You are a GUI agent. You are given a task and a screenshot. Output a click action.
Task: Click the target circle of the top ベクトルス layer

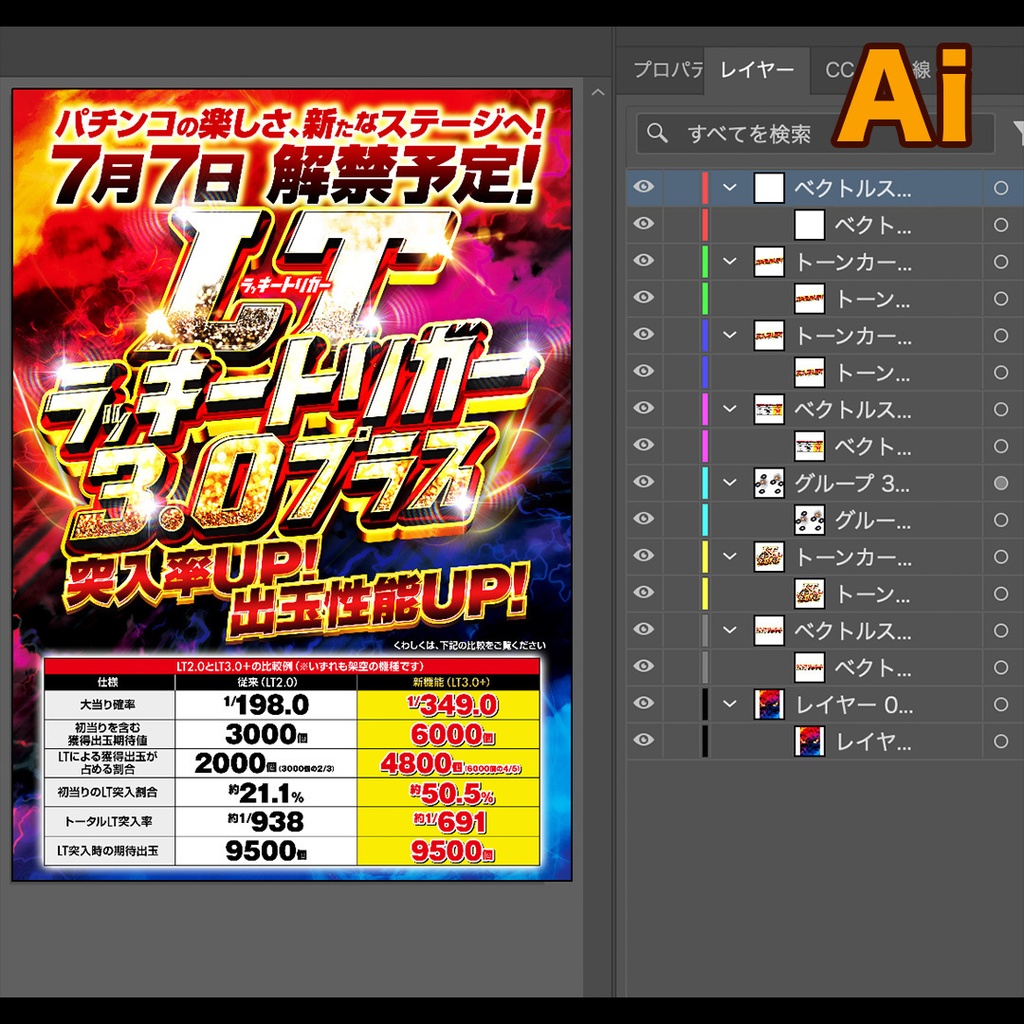click(x=1001, y=187)
